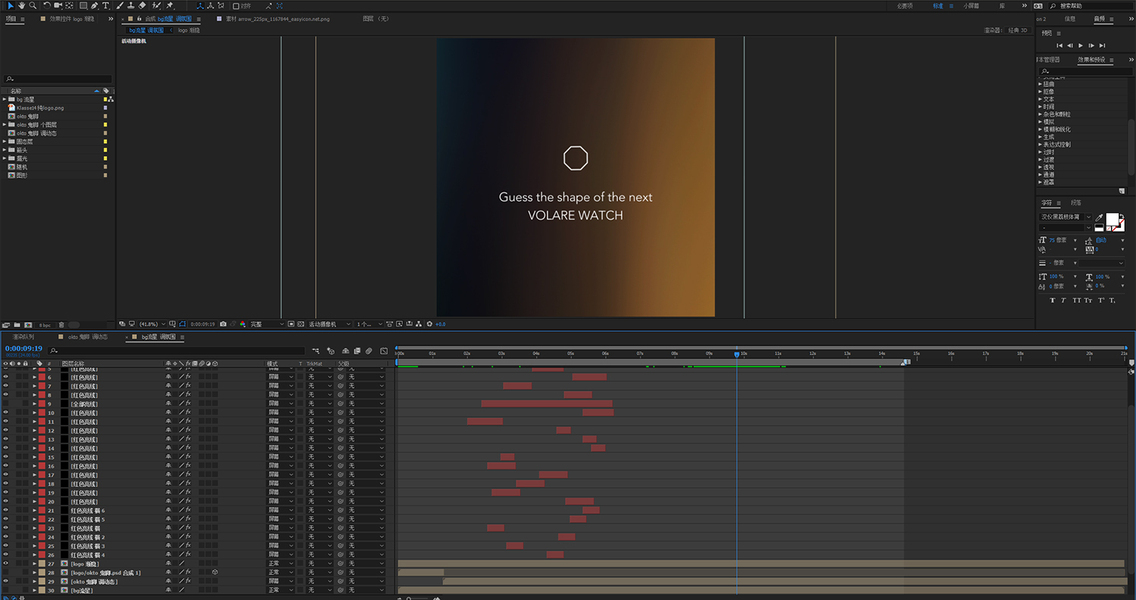This screenshot has width=1136, height=600.
Task: Open viewer magnification dropdown 41.8%
Action: 153,324
